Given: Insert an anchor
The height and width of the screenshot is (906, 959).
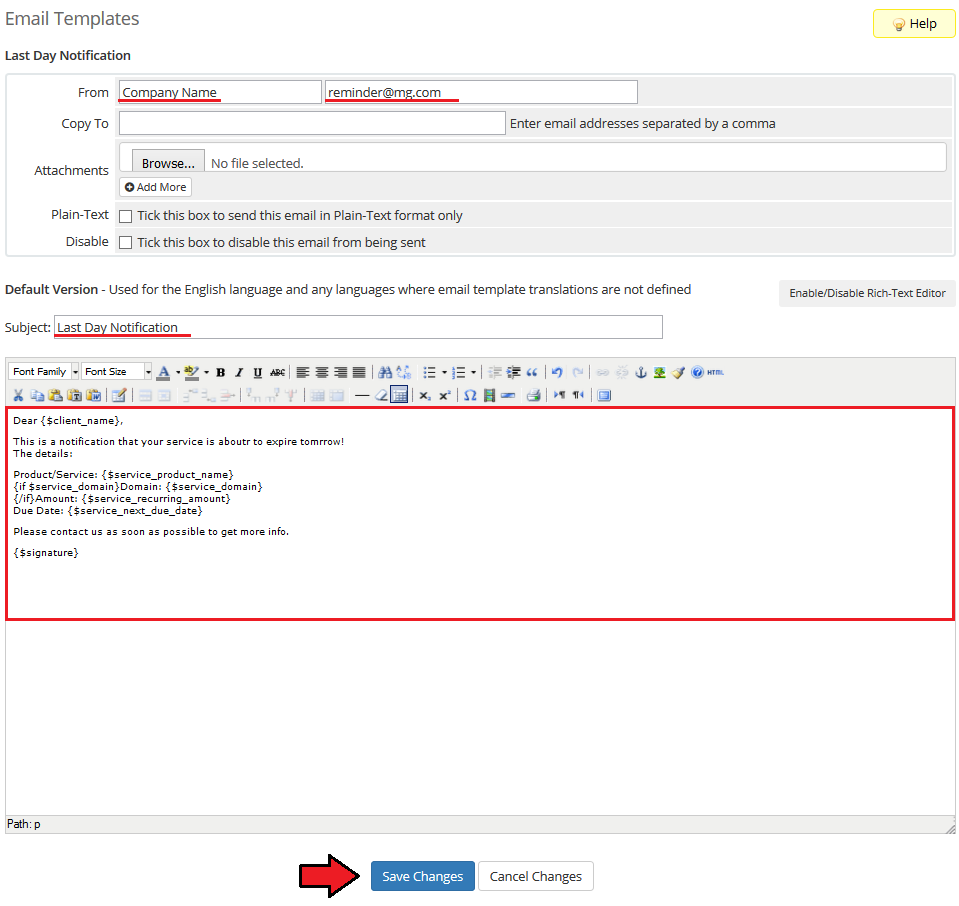Looking at the screenshot, I should pos(641,373).
